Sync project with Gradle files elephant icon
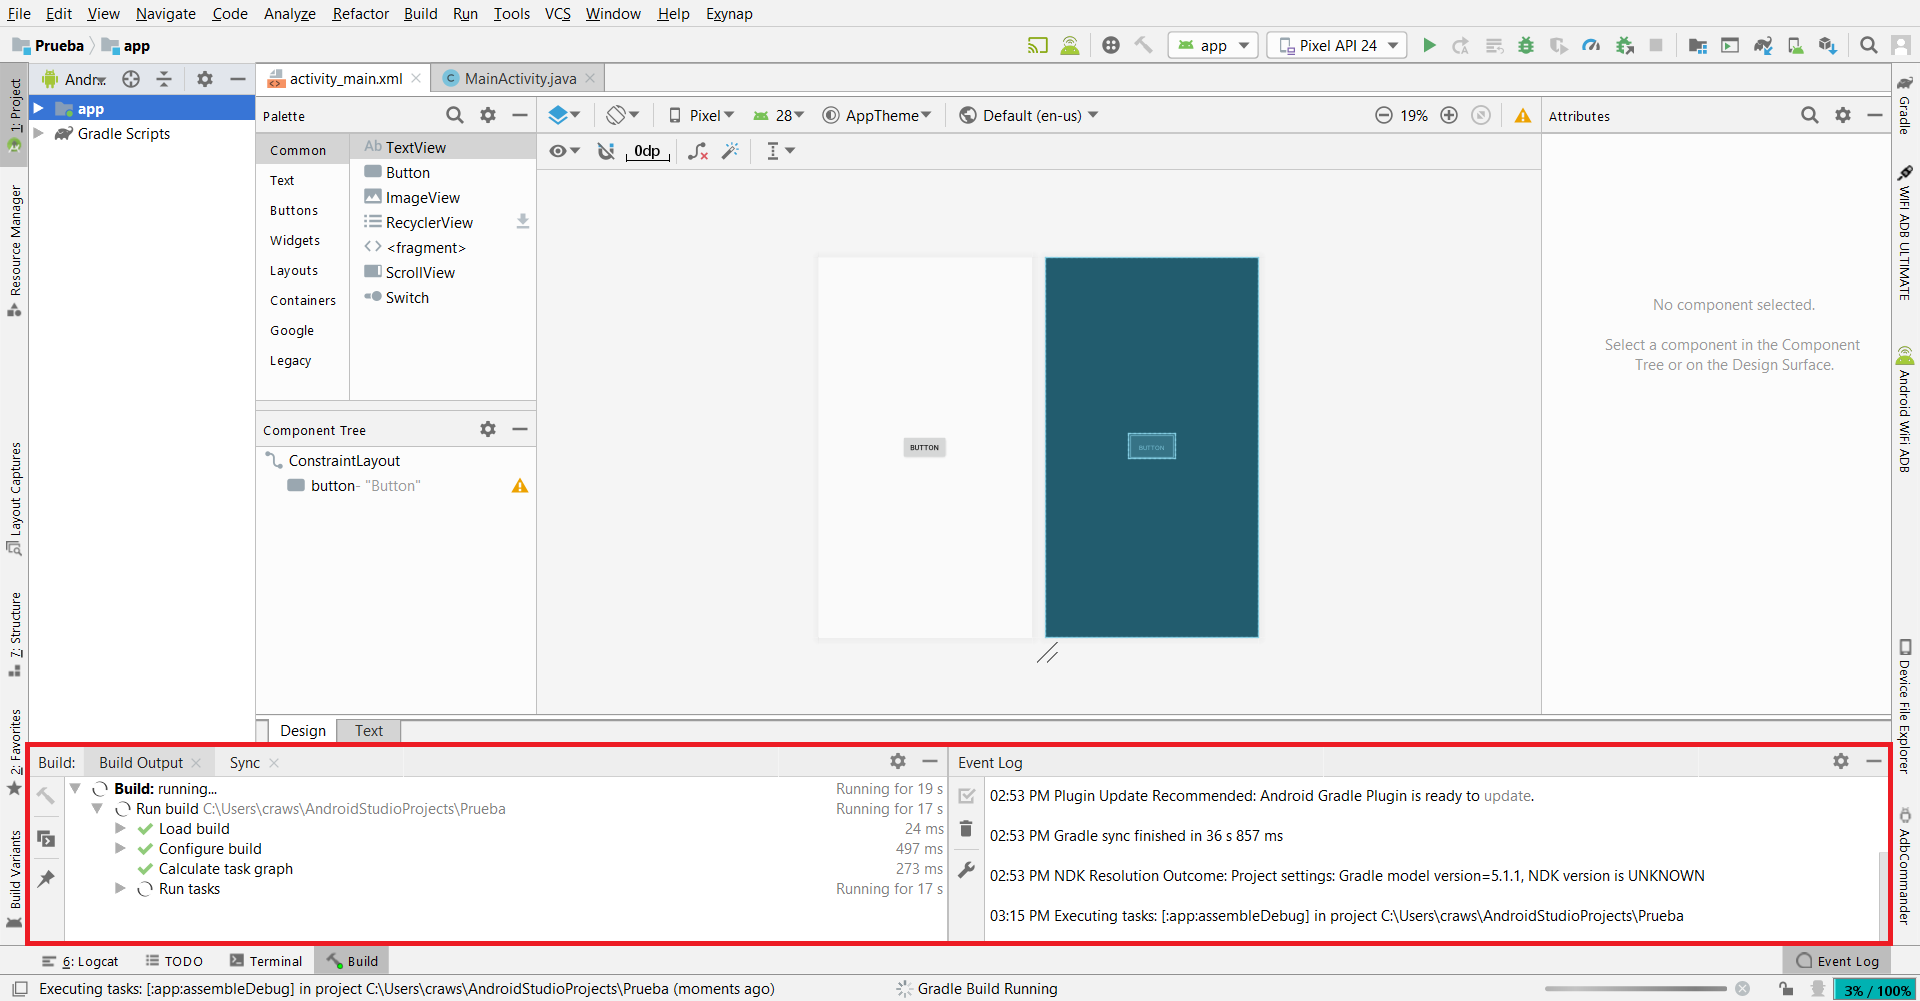This screenshot has width=1920, height=1001. point(1763,45)
